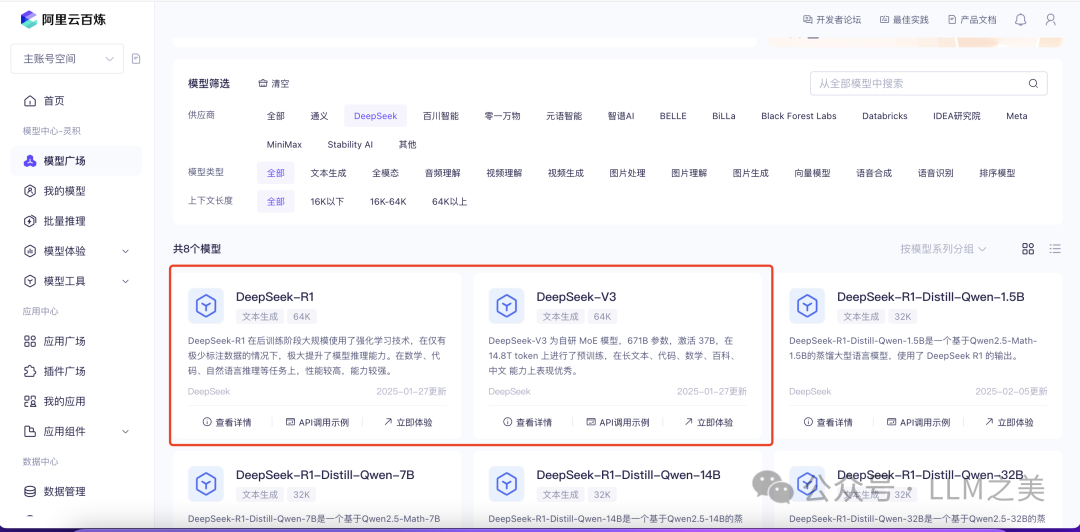1080x532 pixels.
Task: Open 最佳实践 link
Action: pyautogui.click(x=904, y=19)
